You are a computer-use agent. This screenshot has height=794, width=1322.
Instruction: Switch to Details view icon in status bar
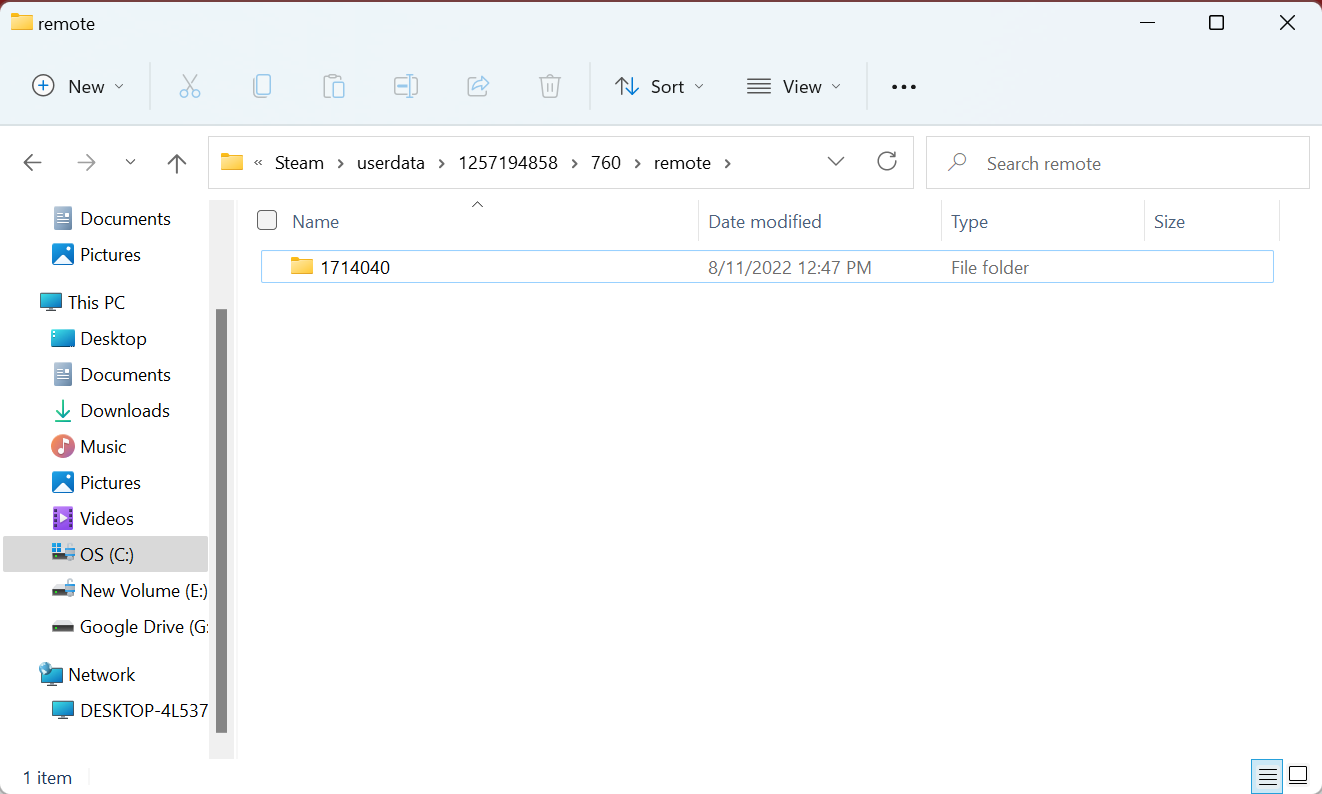[x=1267, y=775]
